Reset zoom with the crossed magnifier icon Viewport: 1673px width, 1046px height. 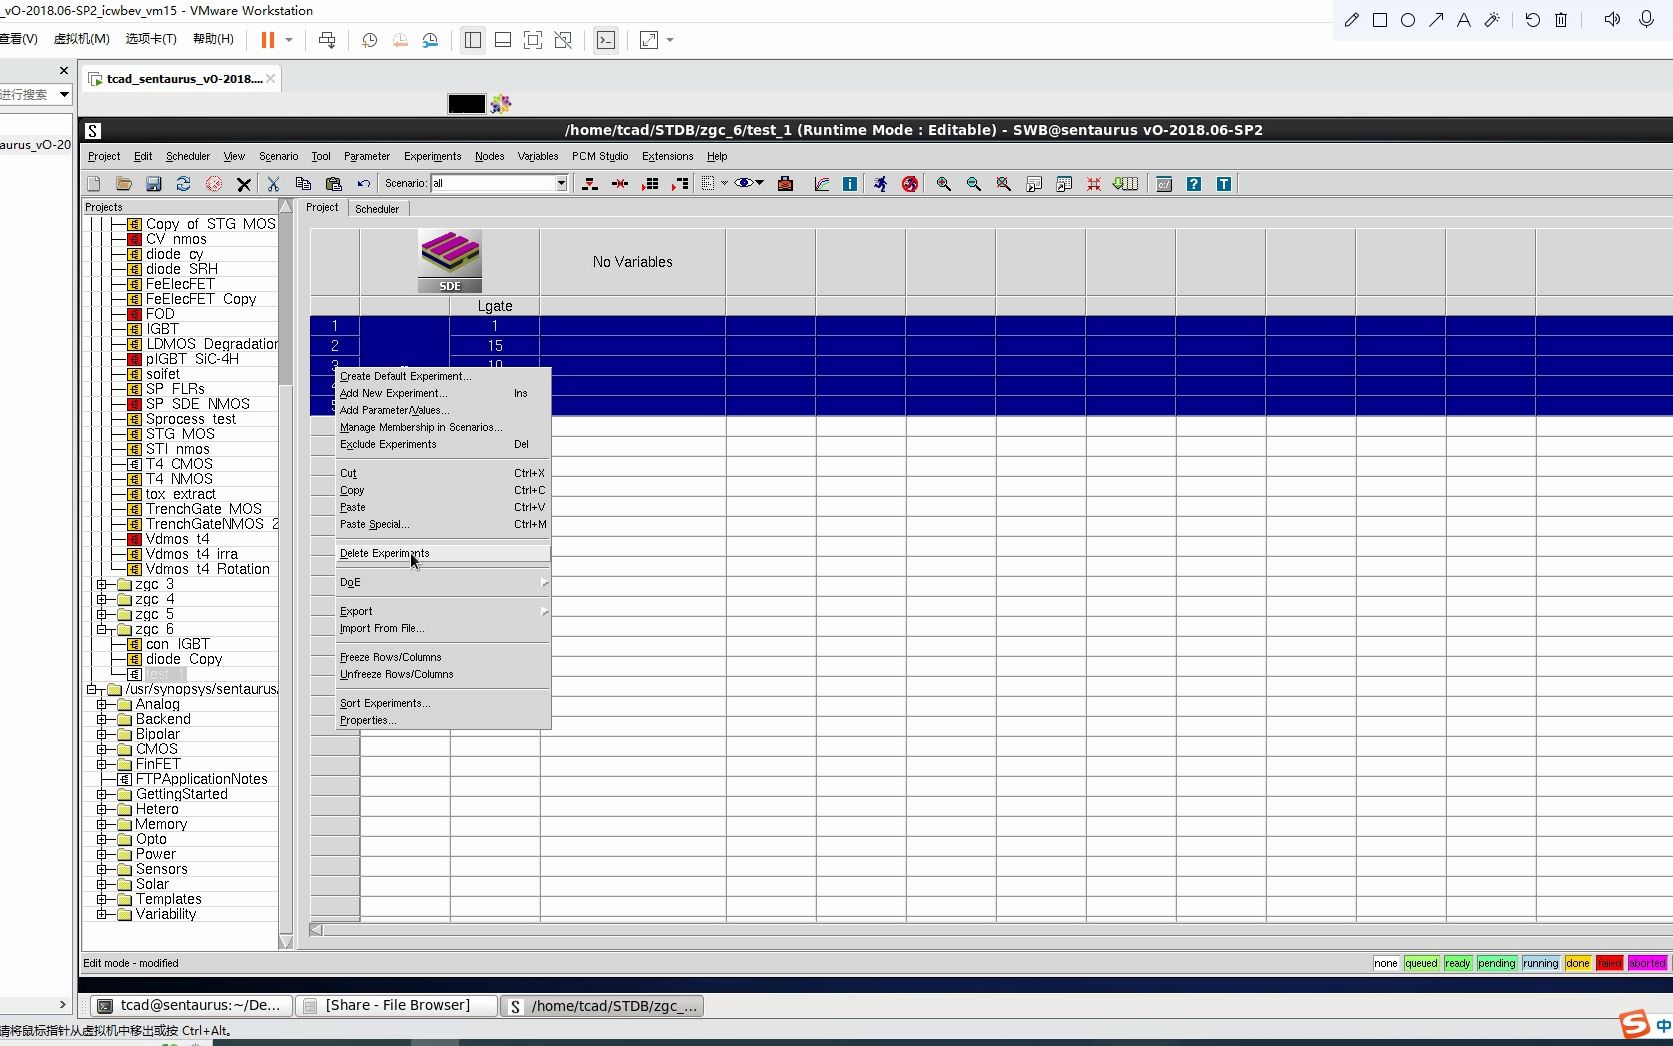(x=1003, y=184)
